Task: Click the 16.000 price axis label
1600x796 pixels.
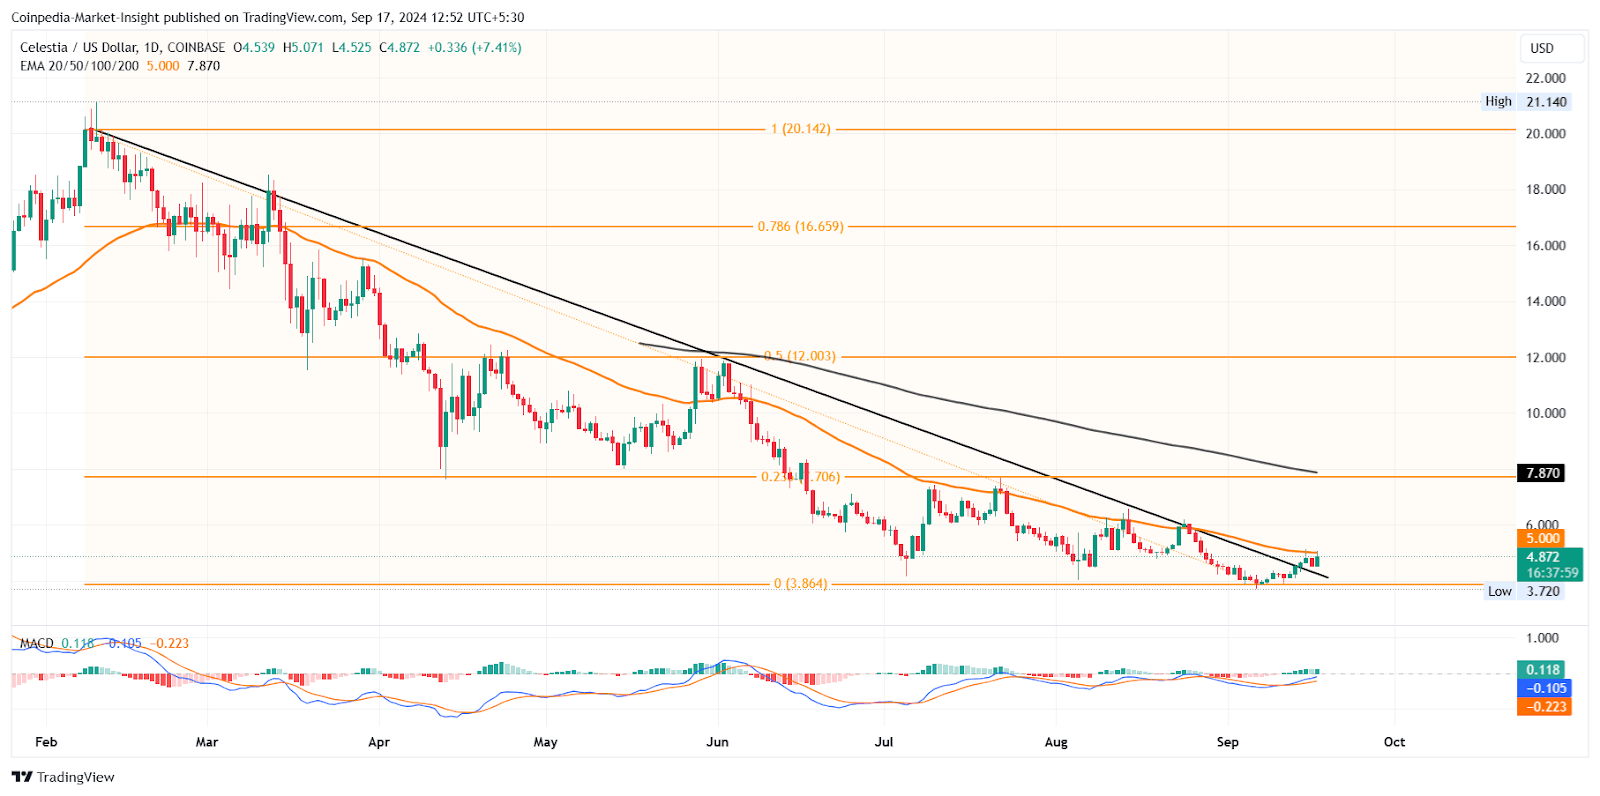Action: click(x=1545, y=246)
